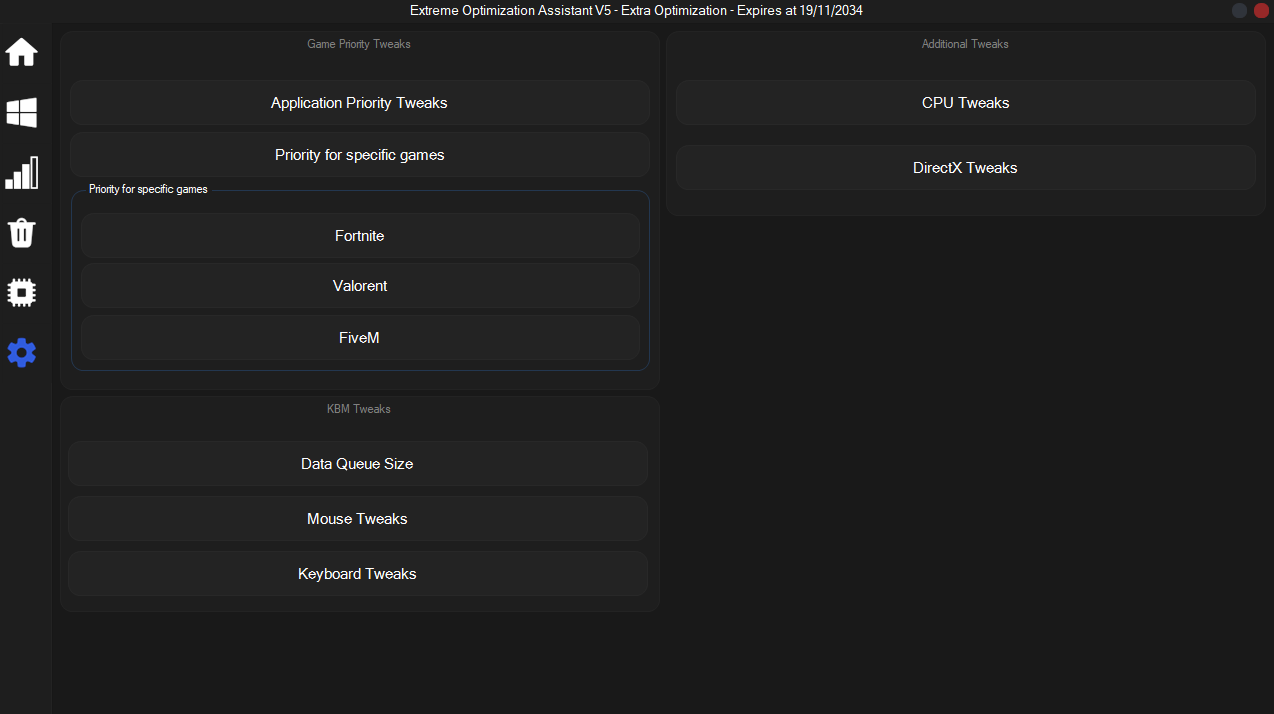Go to the Home page icon

pyautogui.click(x=22, y=52)
